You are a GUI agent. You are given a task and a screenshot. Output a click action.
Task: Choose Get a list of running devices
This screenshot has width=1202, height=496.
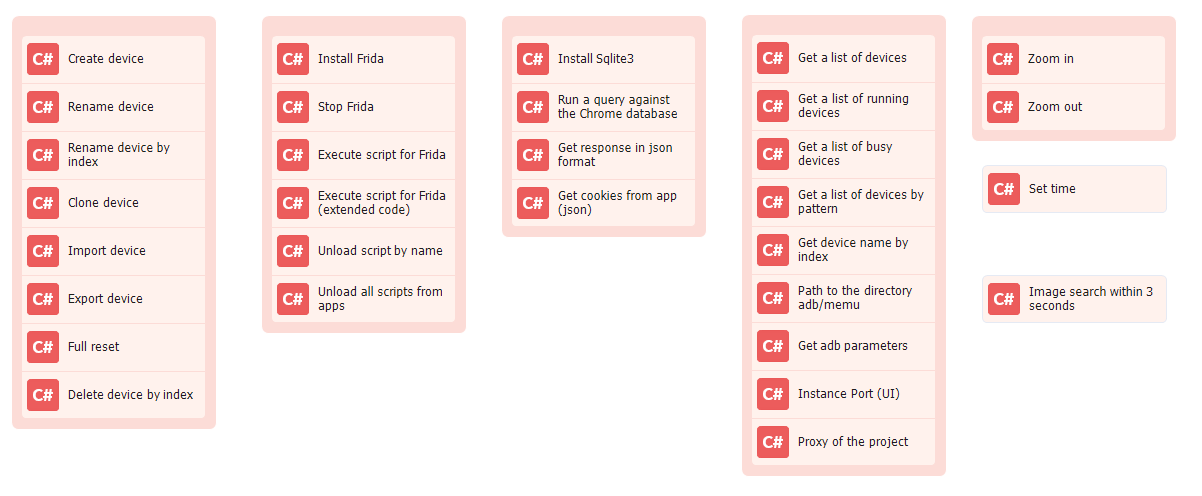tap(844, 106)
